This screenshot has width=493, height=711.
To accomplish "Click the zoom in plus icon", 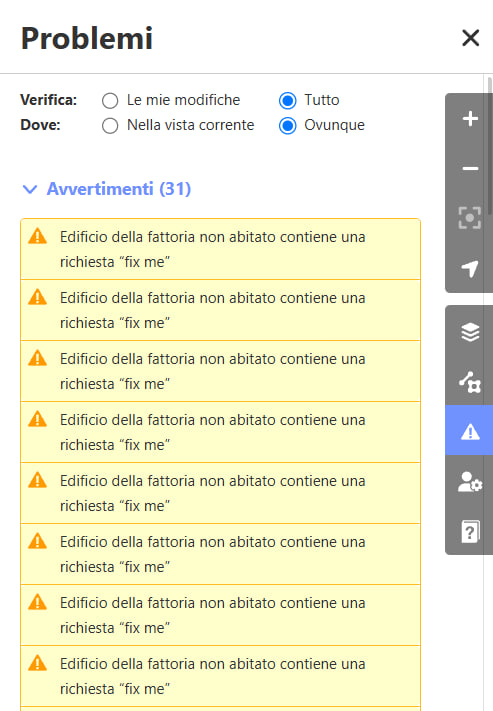I will [x=470, y=119].
